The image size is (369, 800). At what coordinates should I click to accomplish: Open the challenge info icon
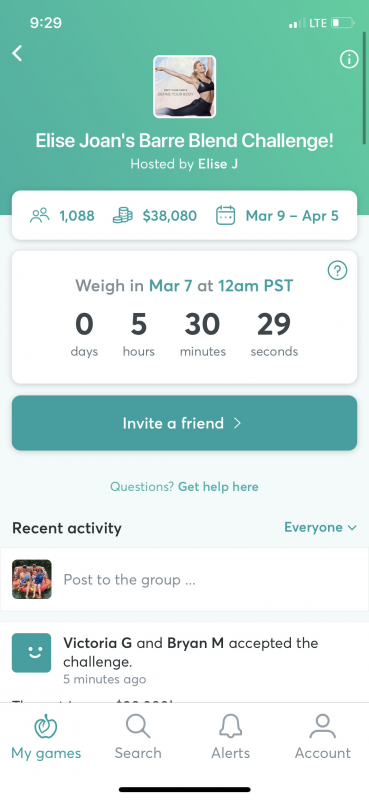tap(349, 60)
